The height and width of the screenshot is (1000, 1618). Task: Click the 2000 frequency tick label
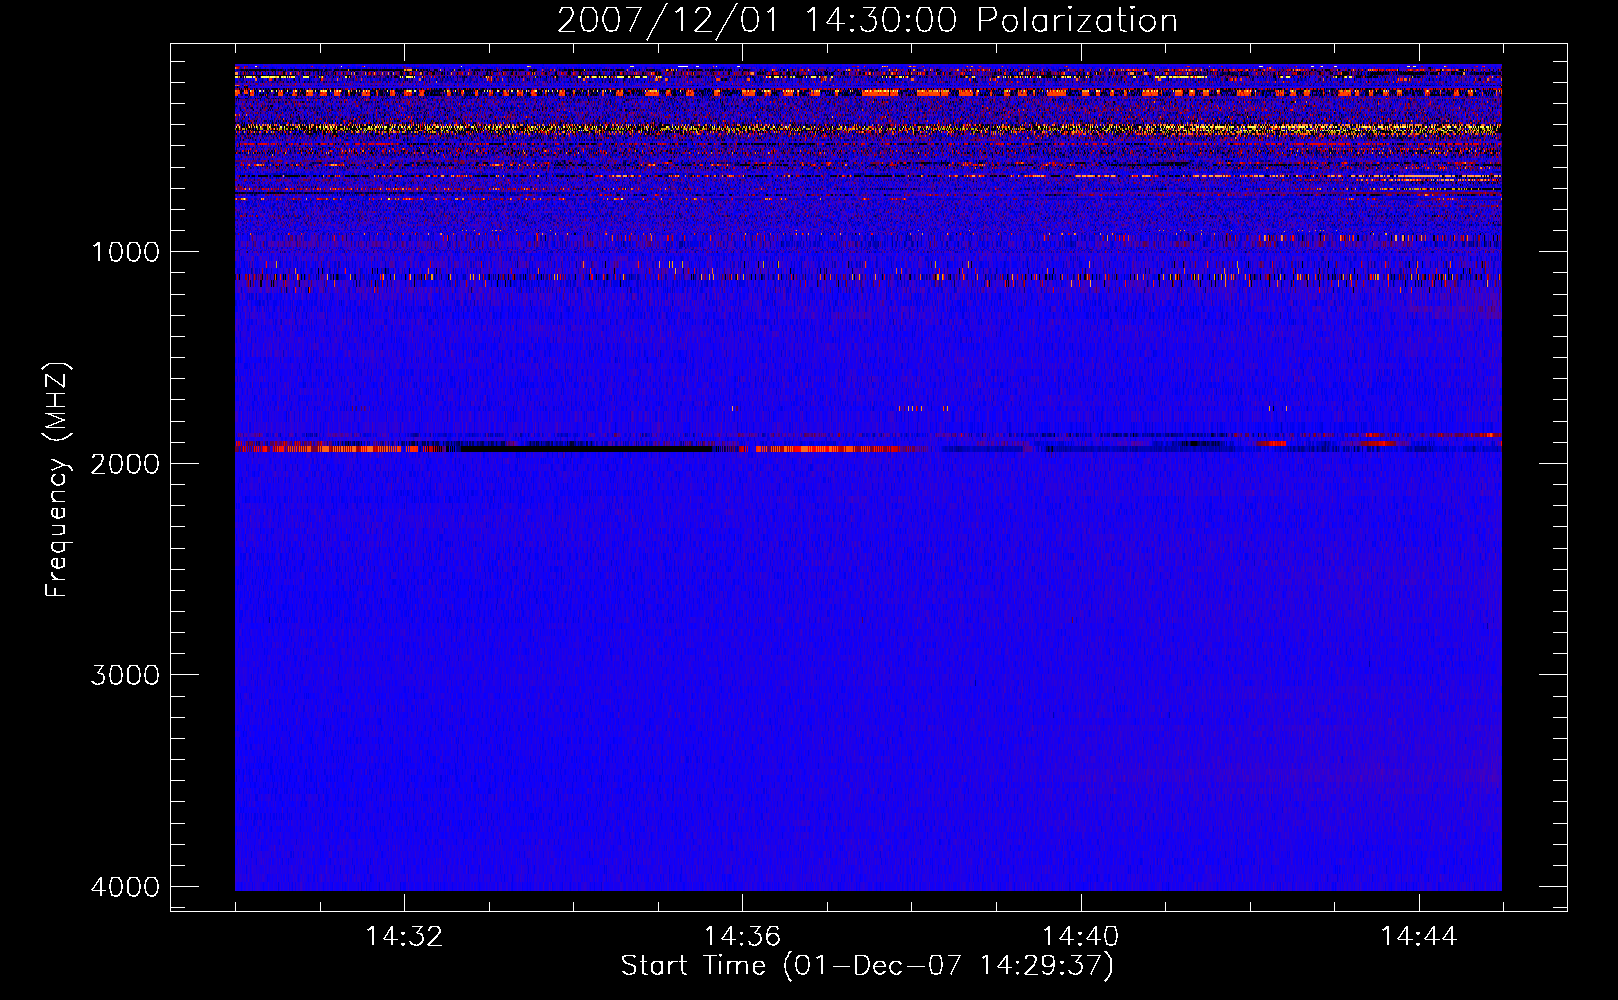[125, 463]
